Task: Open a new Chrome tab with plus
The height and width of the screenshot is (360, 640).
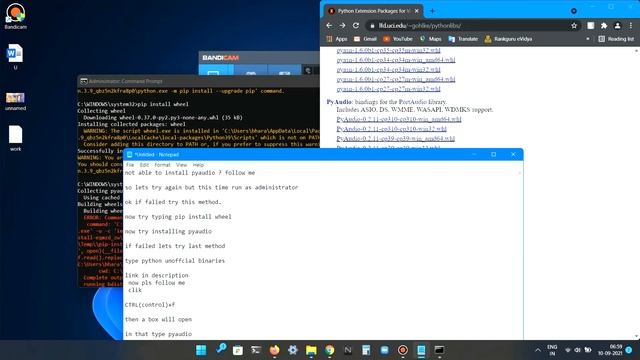Action: point(432,11)
